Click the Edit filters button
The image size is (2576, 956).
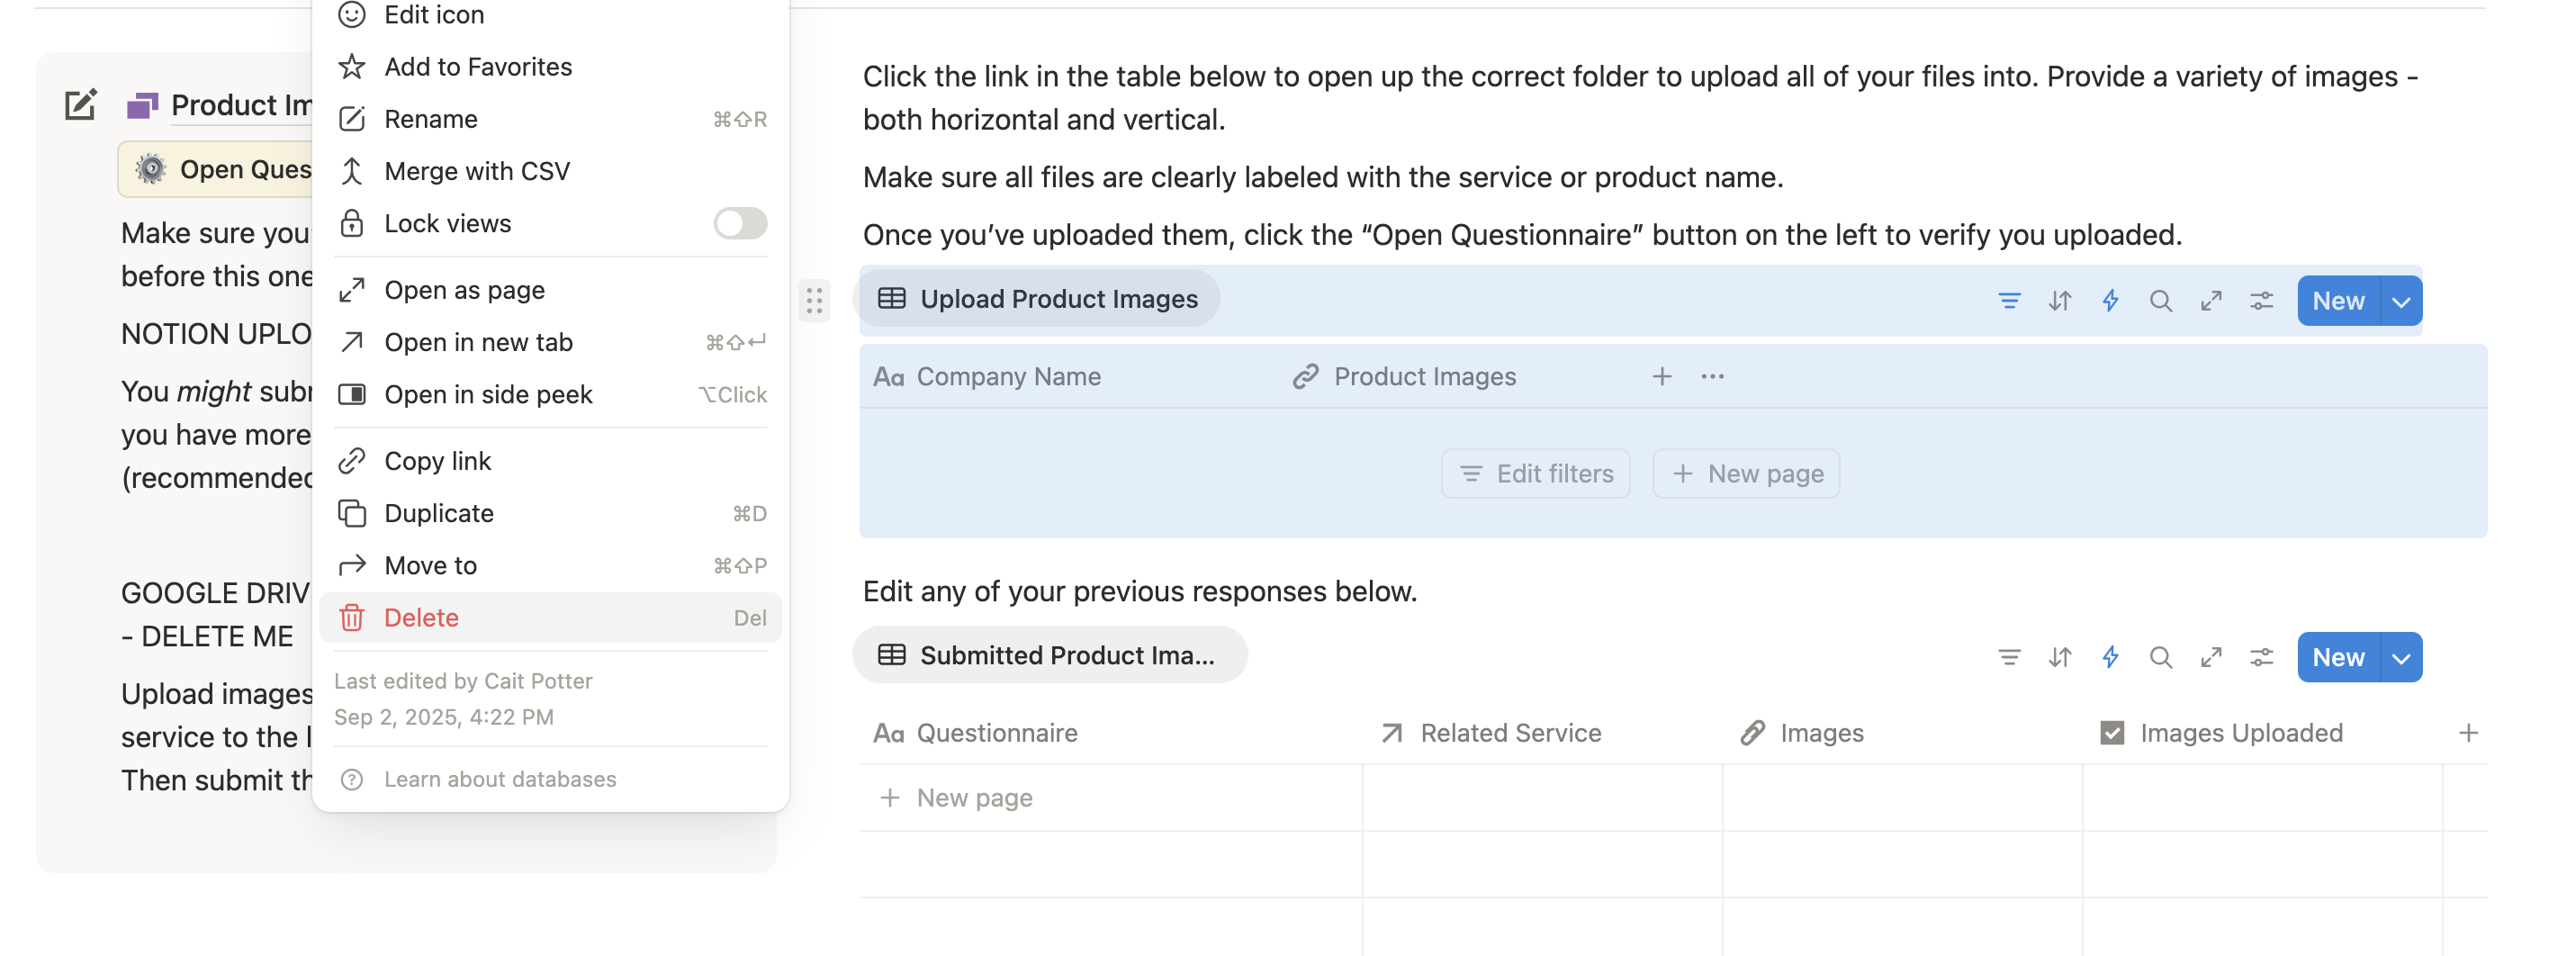[1535, 474]
